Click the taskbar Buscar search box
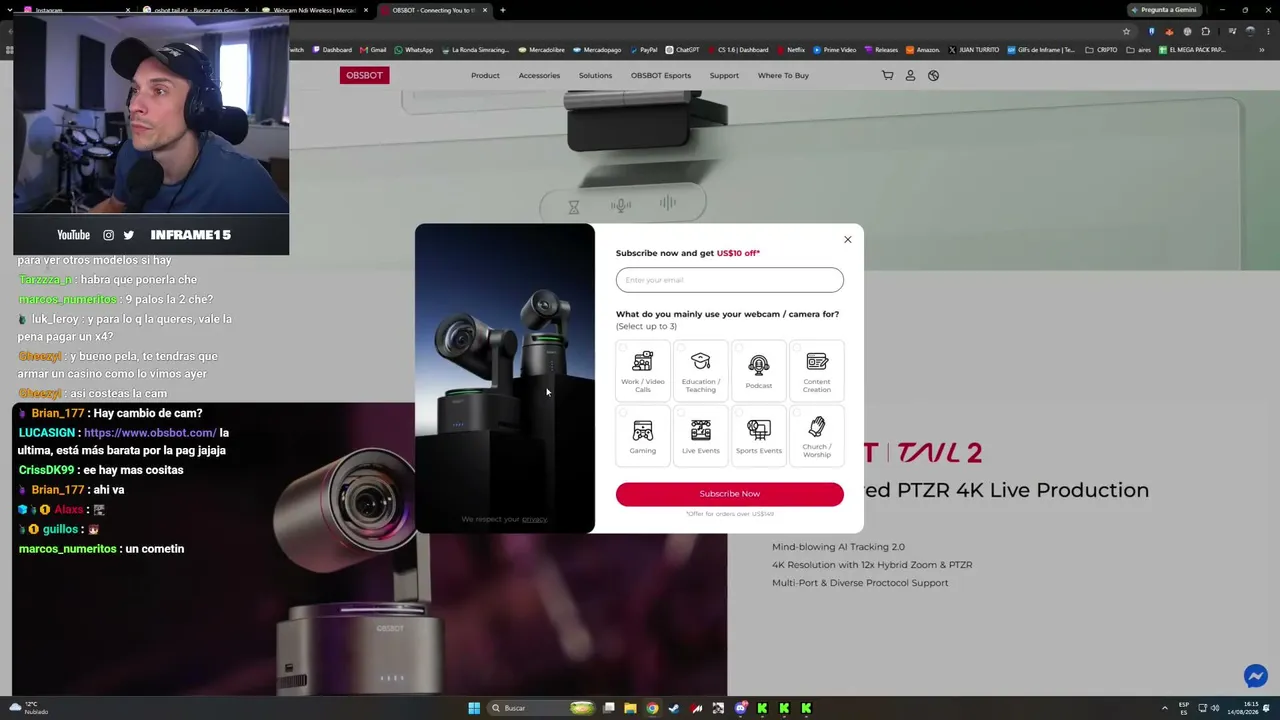 pos(540,708)
